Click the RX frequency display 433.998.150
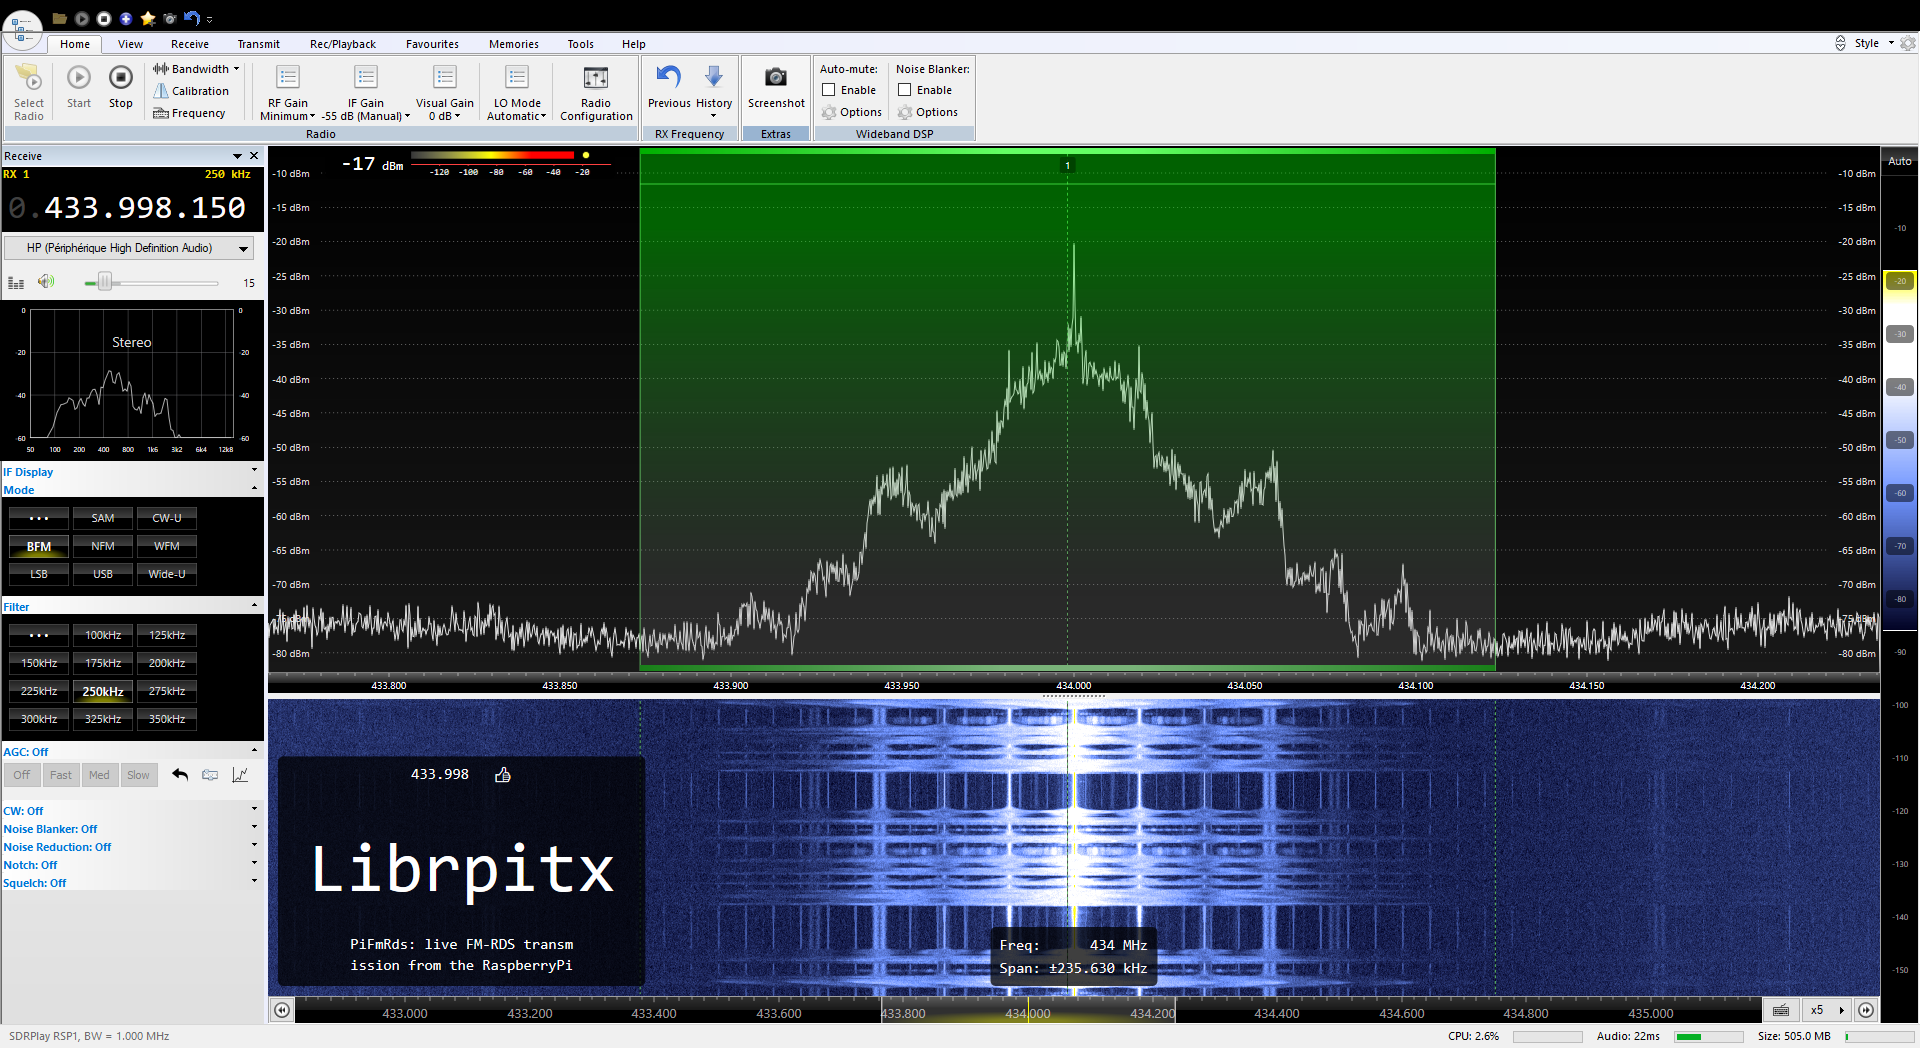The height and width of the screenshot is (1048, 1920). click(x=145, y=208)
